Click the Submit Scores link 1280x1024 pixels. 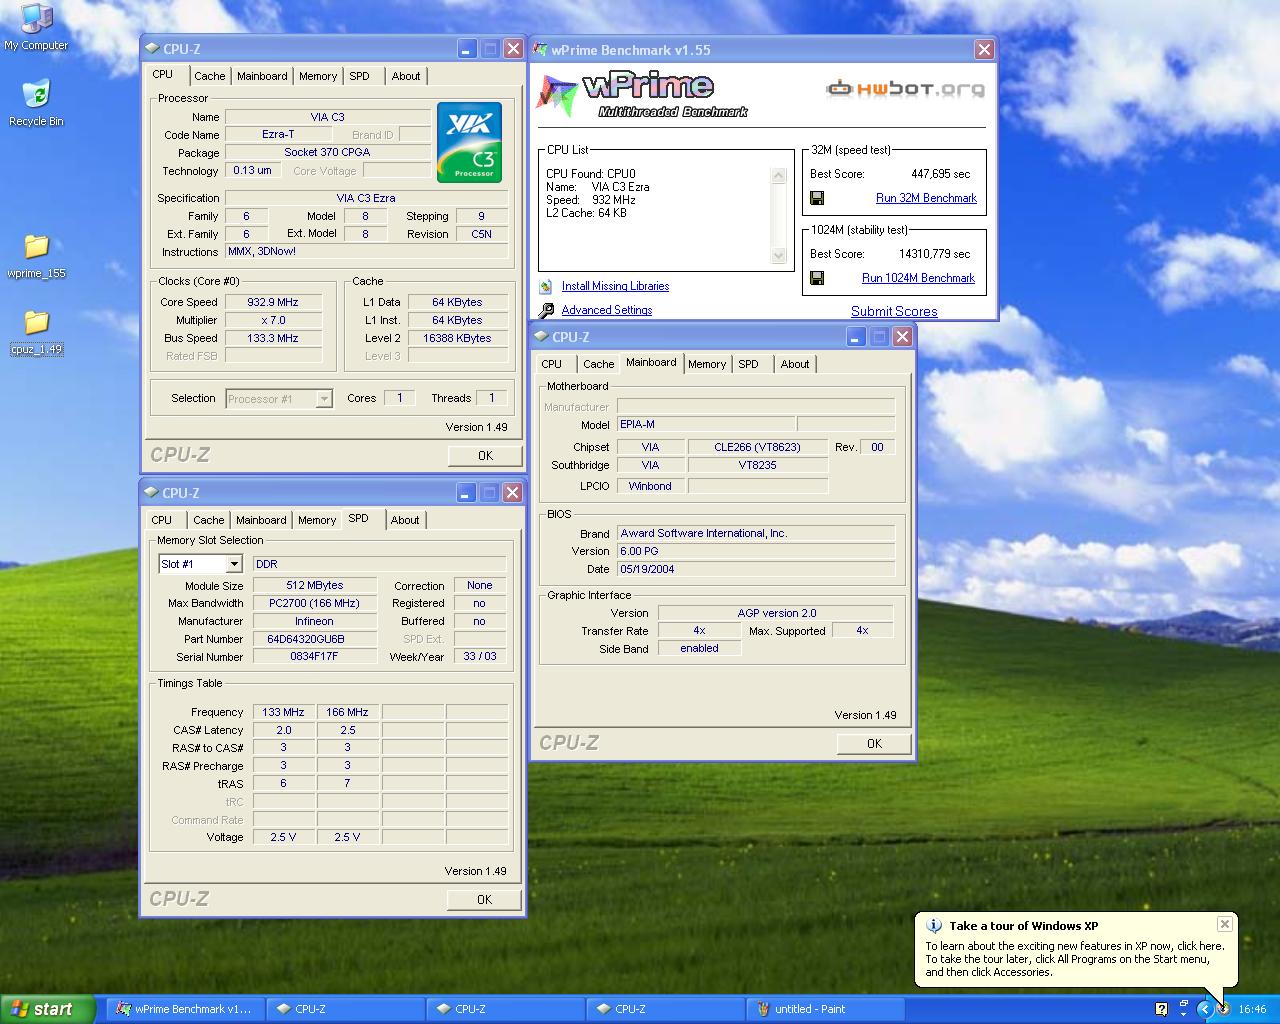click(894, 311)
